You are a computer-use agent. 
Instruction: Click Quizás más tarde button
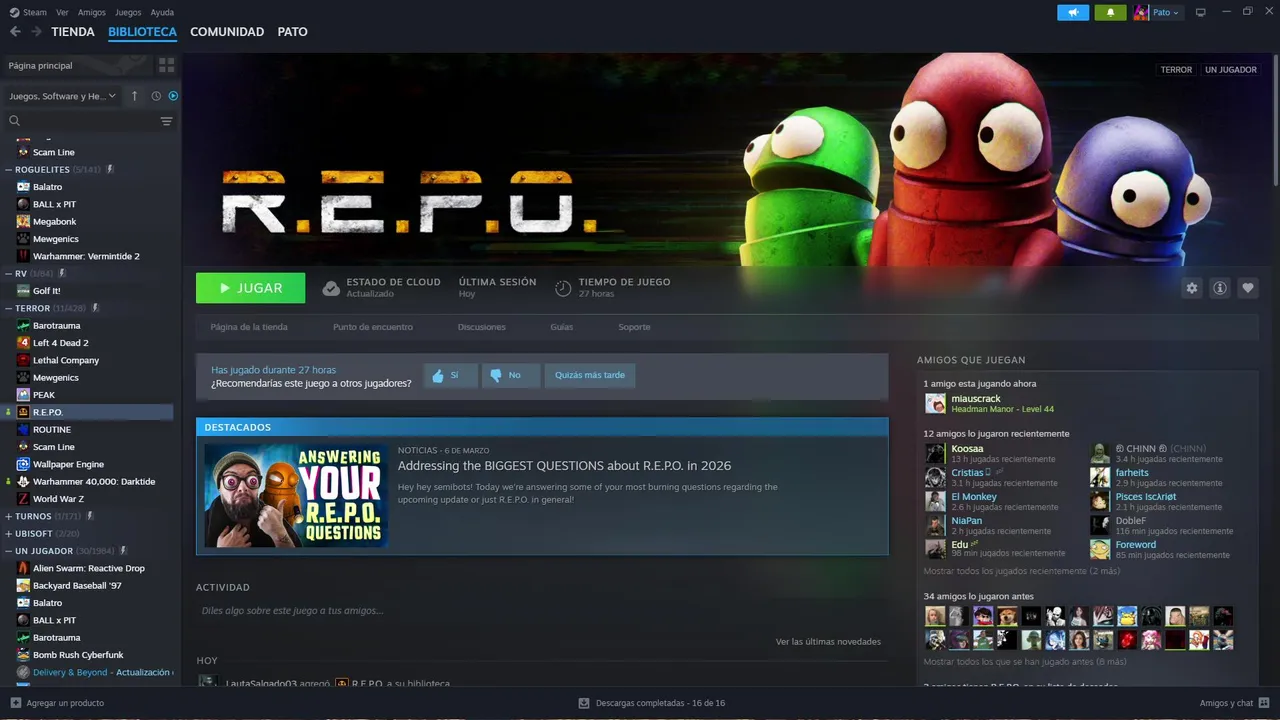(590, 375)
